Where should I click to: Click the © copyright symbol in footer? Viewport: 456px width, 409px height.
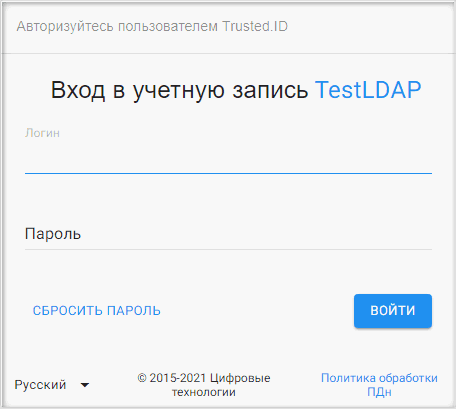tap(142, 378)
